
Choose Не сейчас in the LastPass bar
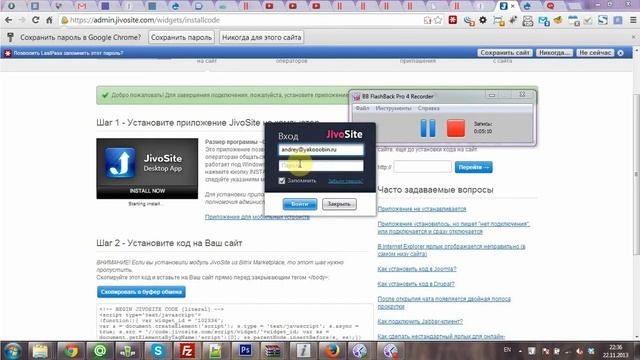point(595,53)
